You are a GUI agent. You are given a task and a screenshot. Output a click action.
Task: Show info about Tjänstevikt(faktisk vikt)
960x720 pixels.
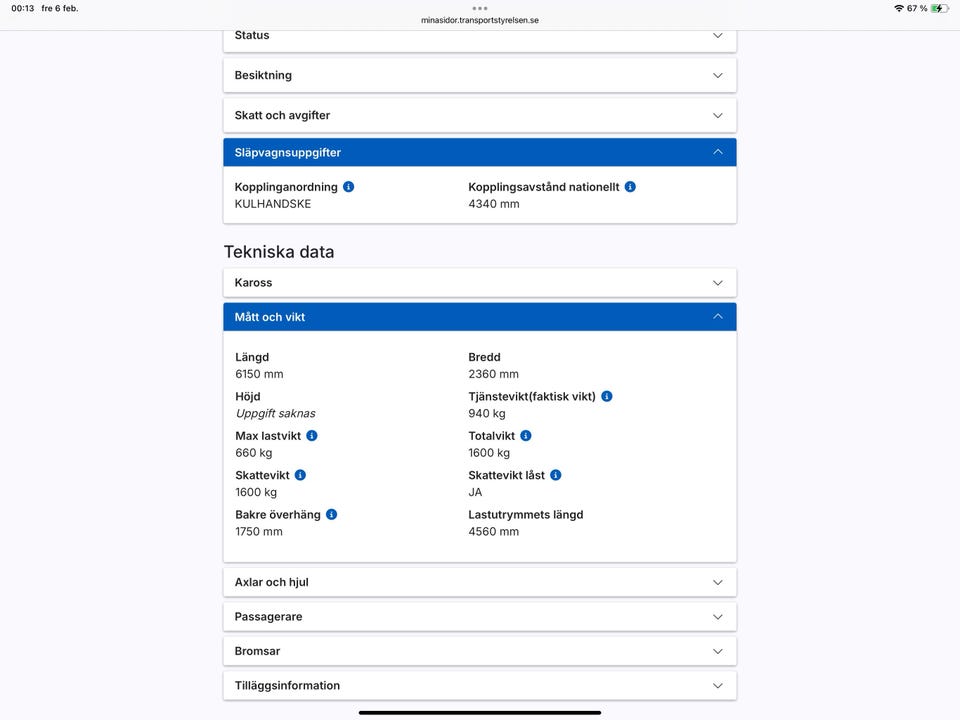coord(607,397)
